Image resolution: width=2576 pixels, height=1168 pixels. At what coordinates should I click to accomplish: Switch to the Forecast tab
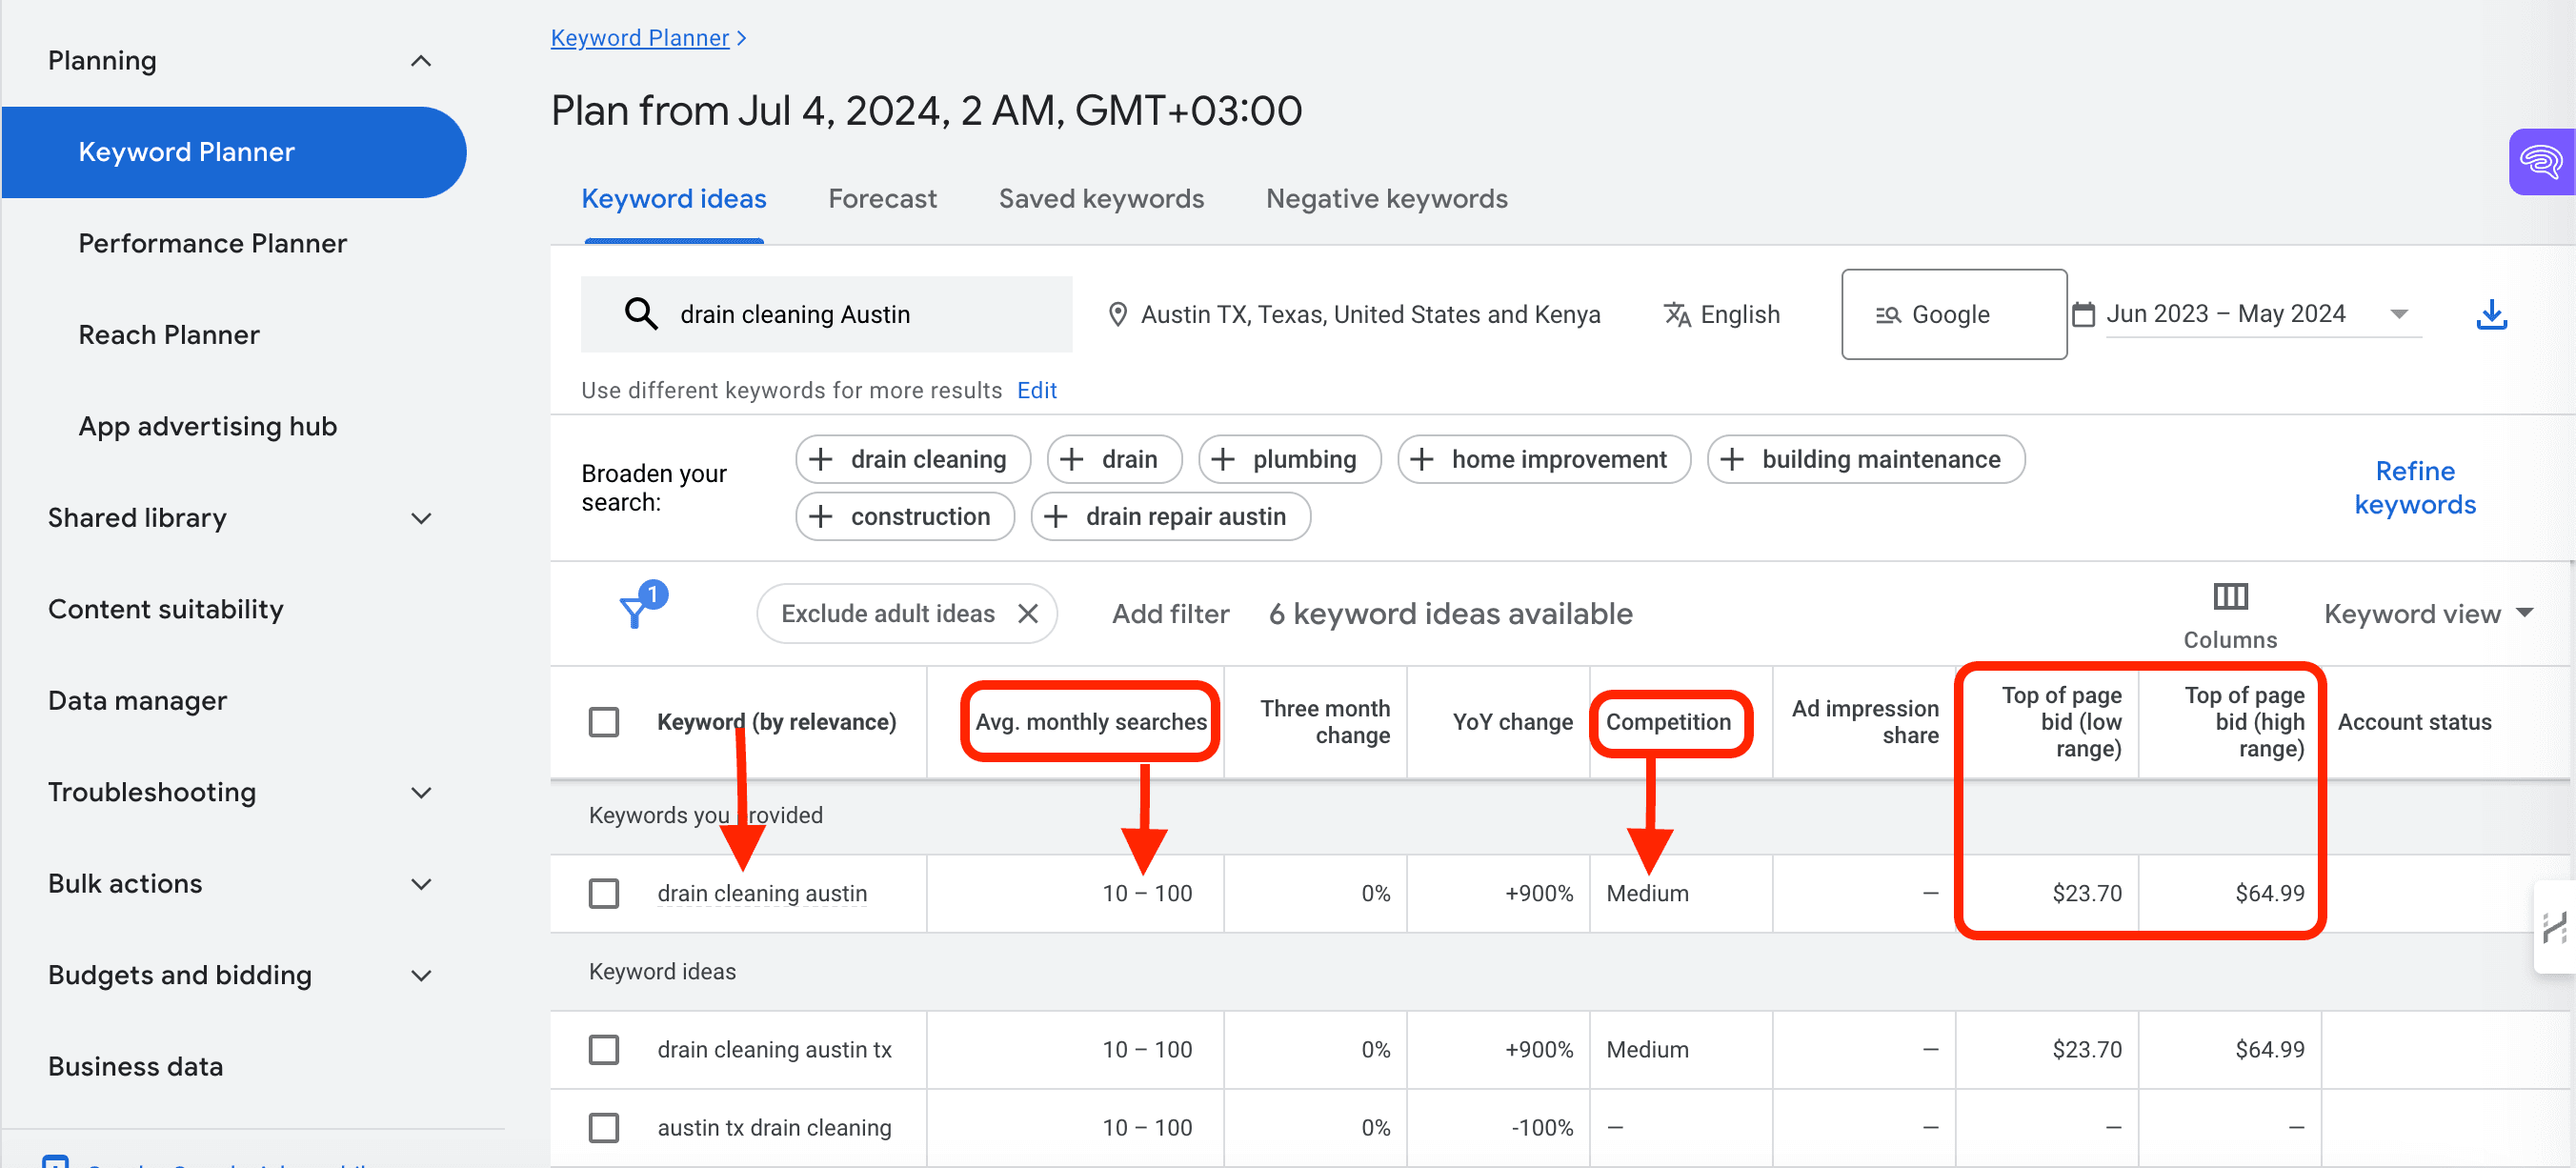tap(882, 198)
